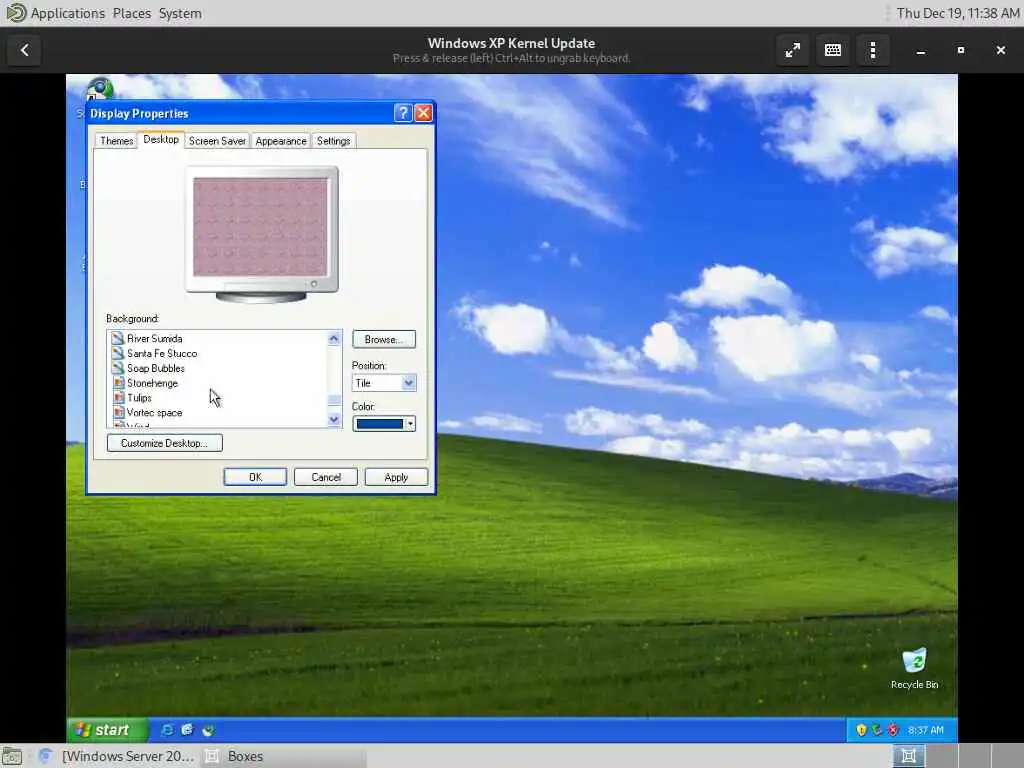Click the background list scrollbar thumb
This screenshot has height=768, width=1024.
pyautogui.click(x=334, y=400)
